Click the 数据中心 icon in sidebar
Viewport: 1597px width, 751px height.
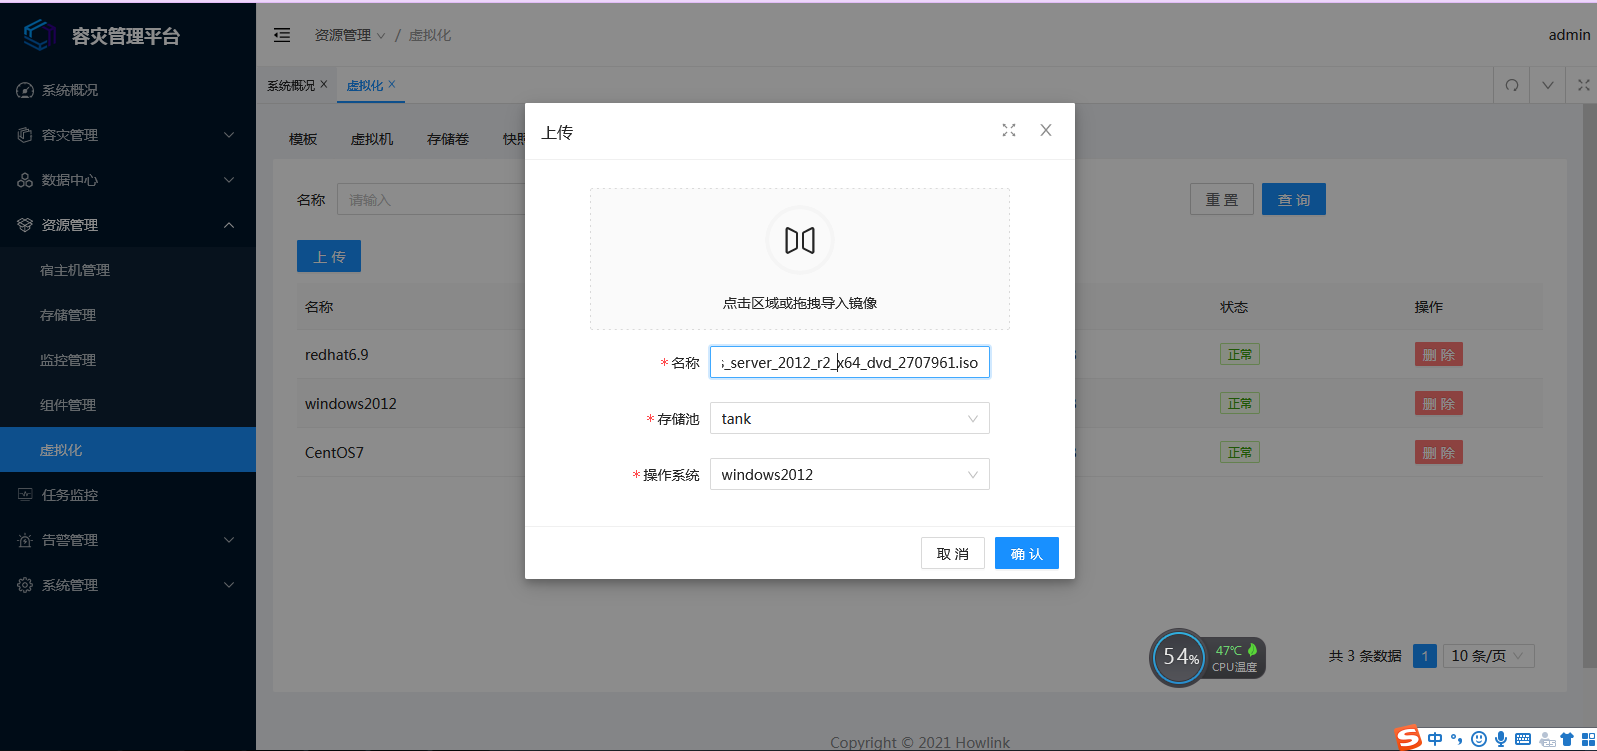point(25,180)
